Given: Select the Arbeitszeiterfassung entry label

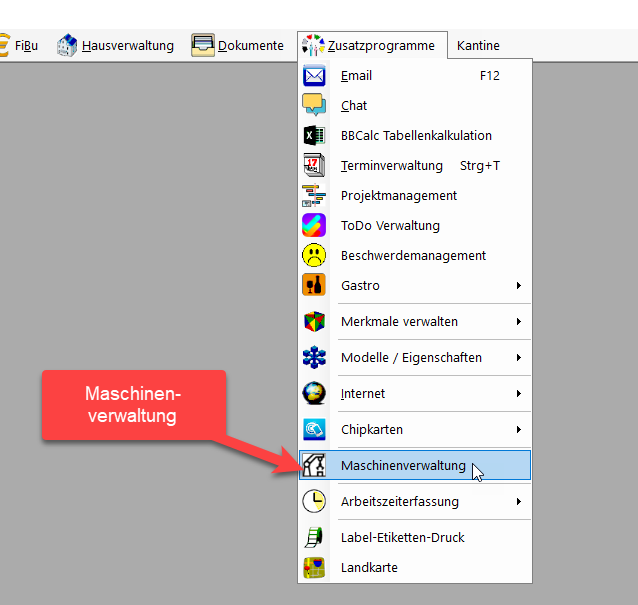Looking at the screenshot, I should pos(400,502).
